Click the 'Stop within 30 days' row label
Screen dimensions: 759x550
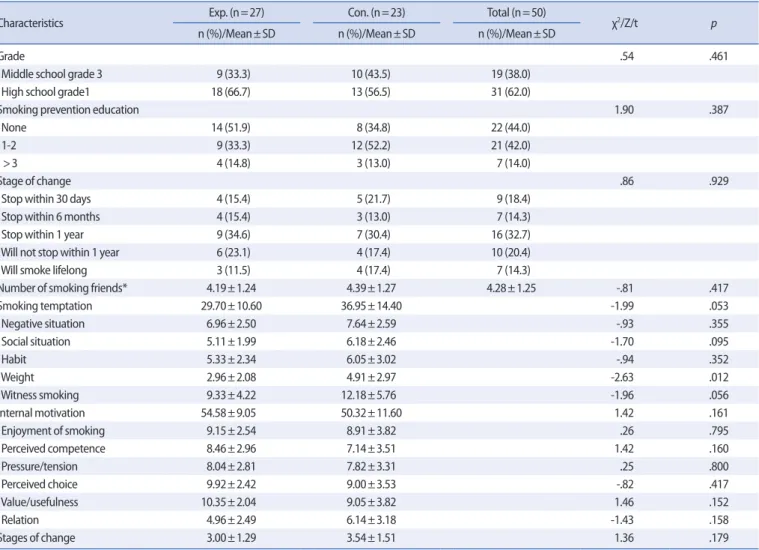46,199
